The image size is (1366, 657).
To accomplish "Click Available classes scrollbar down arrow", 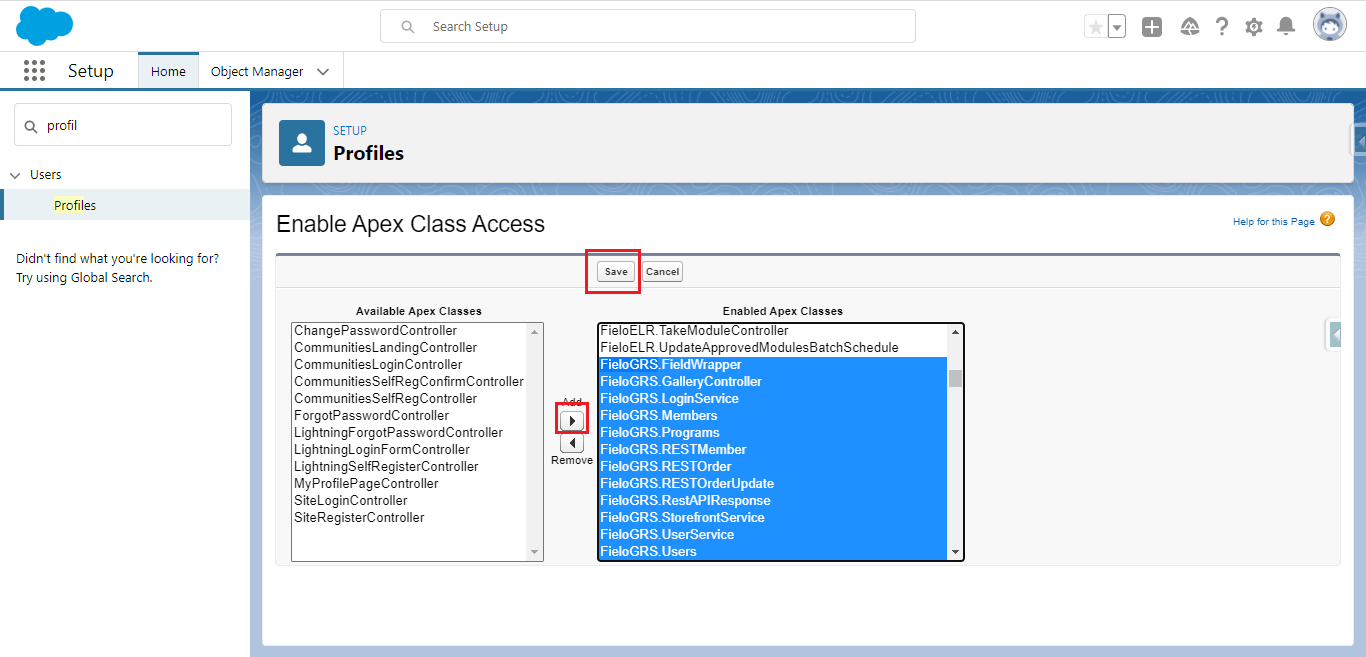I will pos(534,552).
